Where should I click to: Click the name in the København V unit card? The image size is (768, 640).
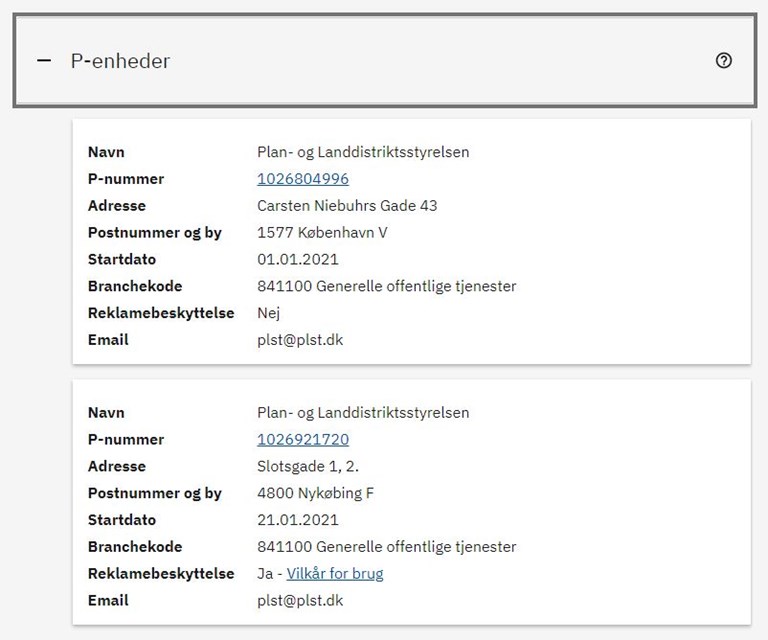click(x=363, y=152)
